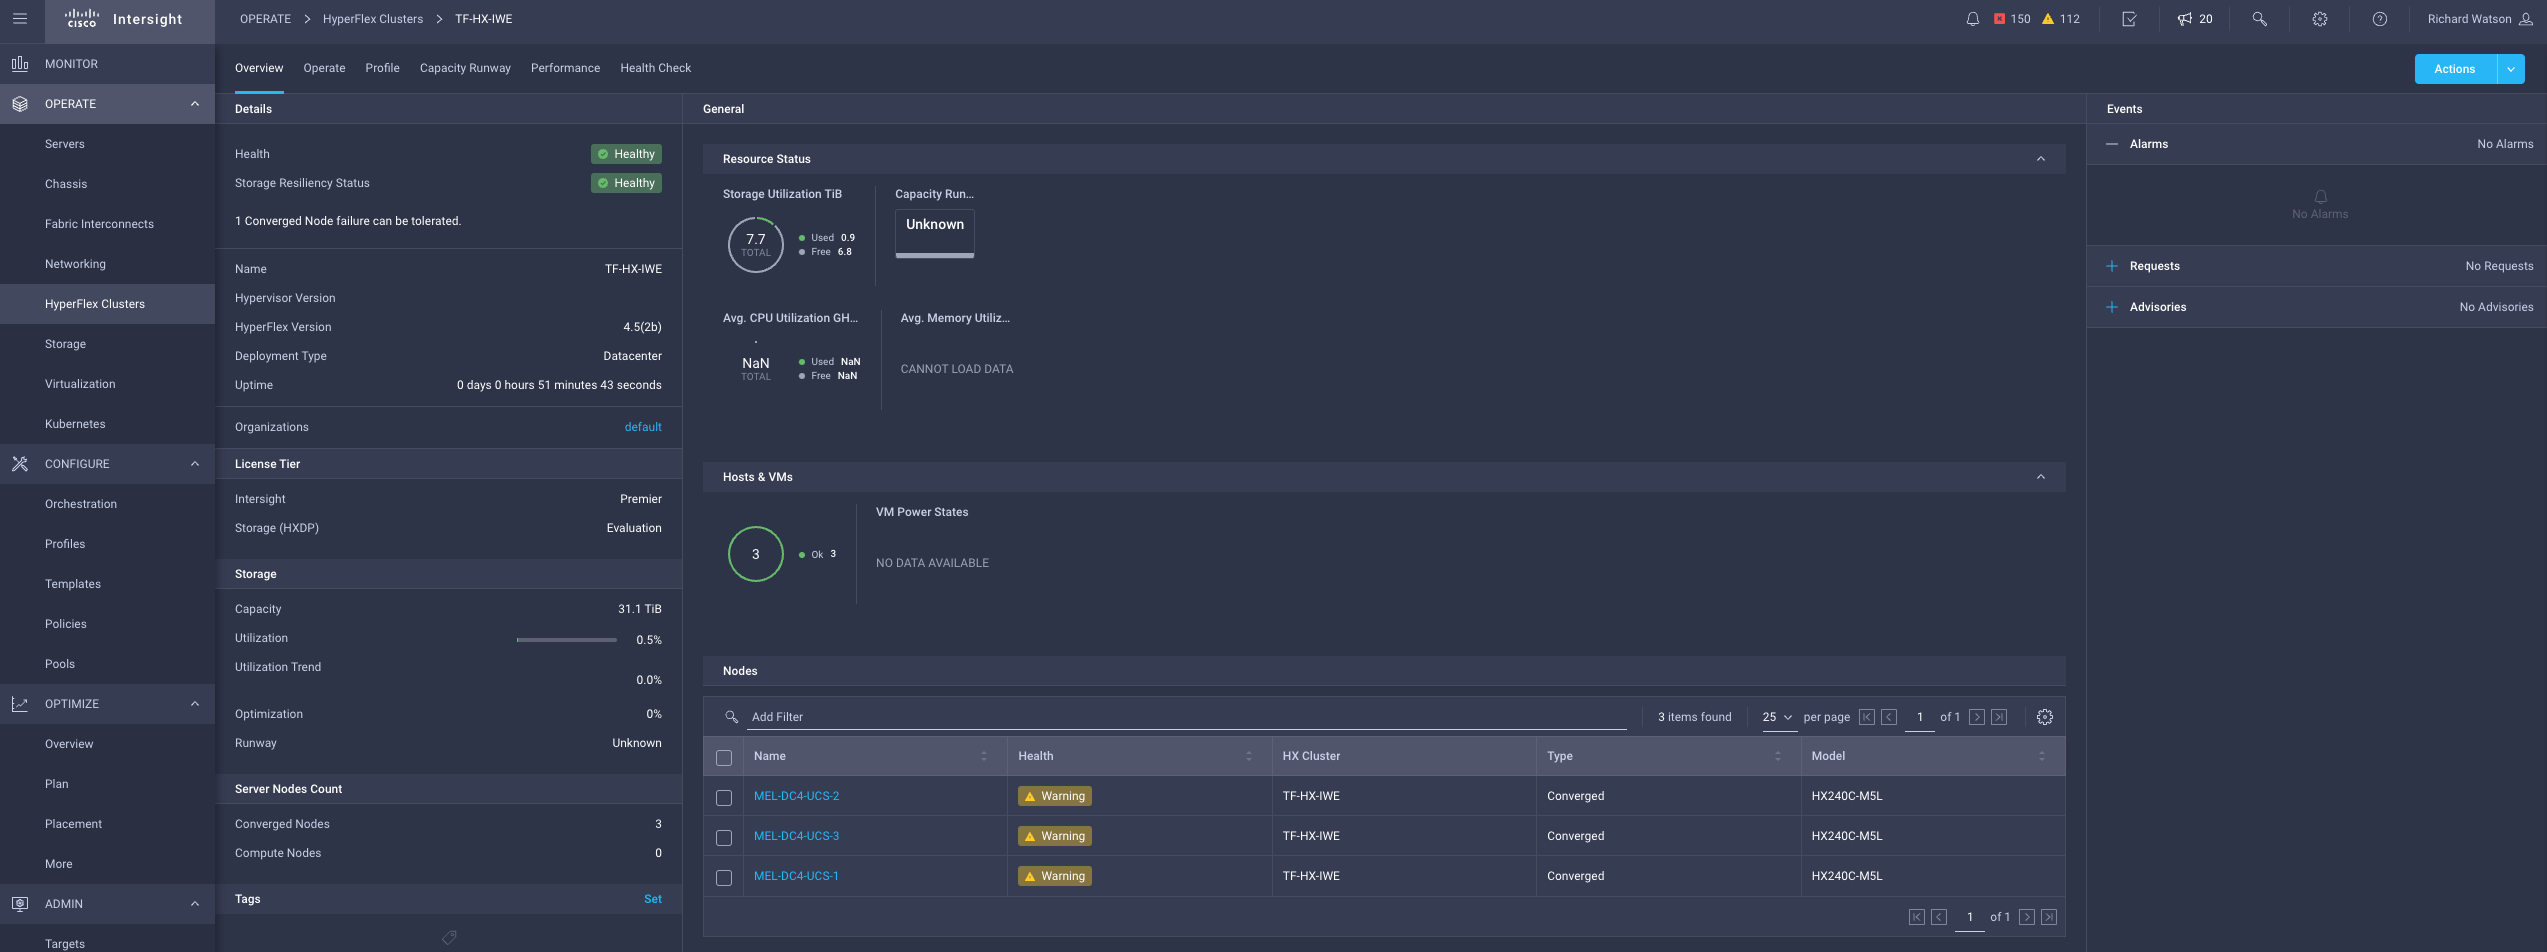Image resolution: width=2547 pixels, height=952 pixels.
Task: Collapse the Hosts & VMs panel
Action: 2041,477
